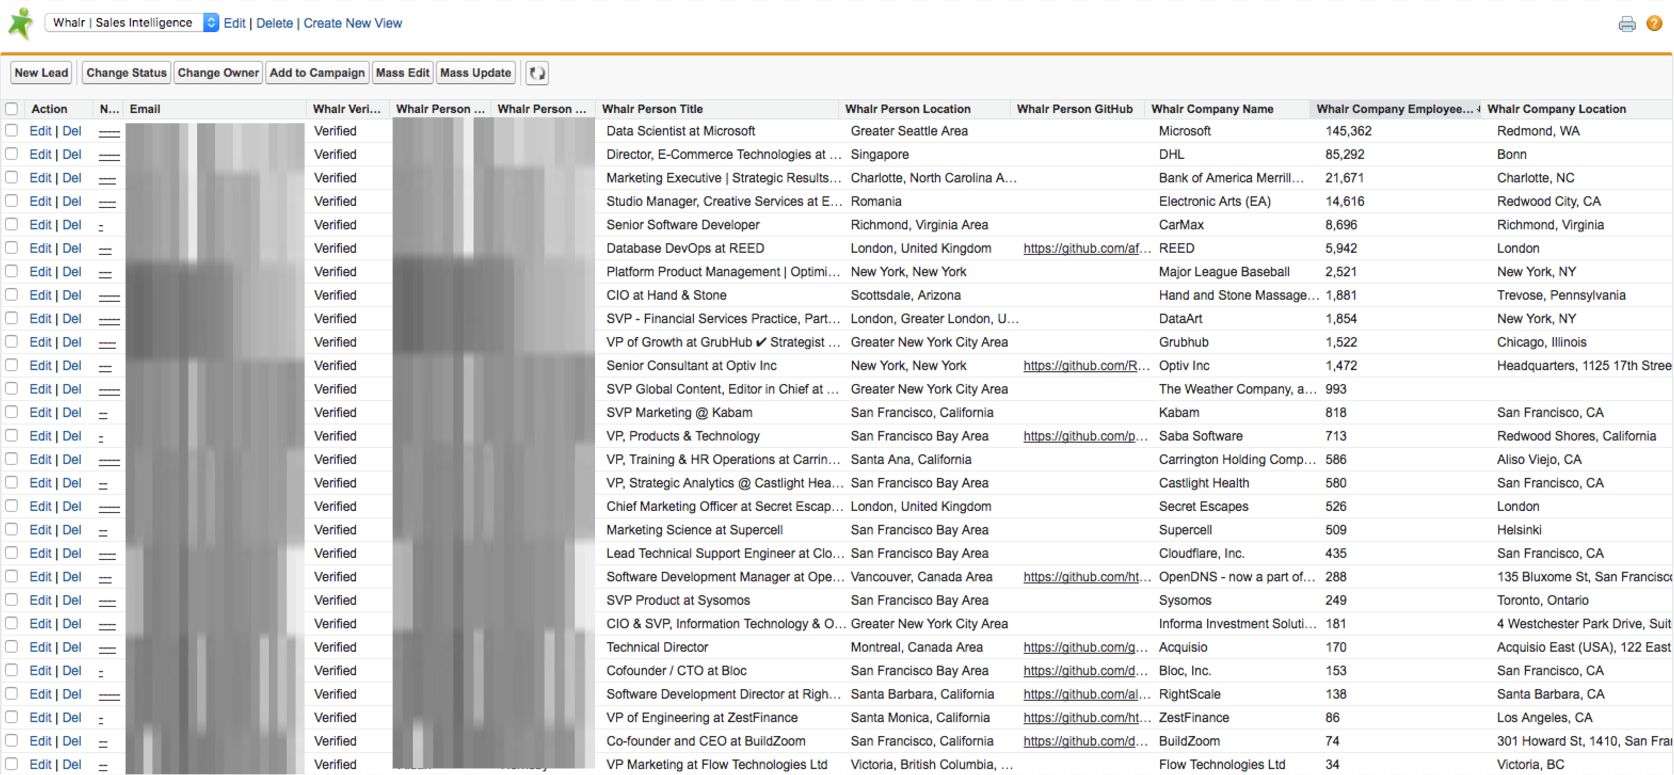
Task: Click Edit link in the Microsoft row
Action: point(40,131)
